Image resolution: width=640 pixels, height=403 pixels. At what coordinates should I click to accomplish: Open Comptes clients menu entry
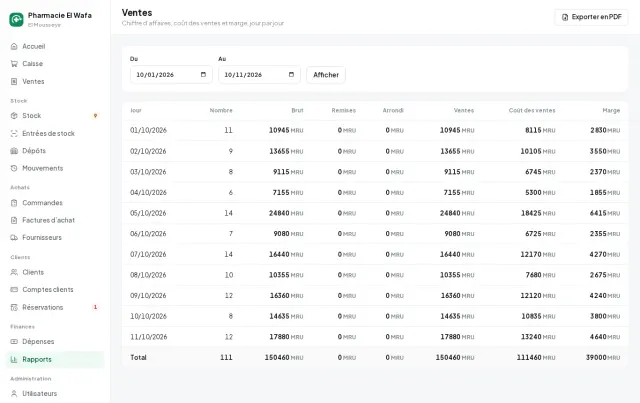tap(55, 289)
